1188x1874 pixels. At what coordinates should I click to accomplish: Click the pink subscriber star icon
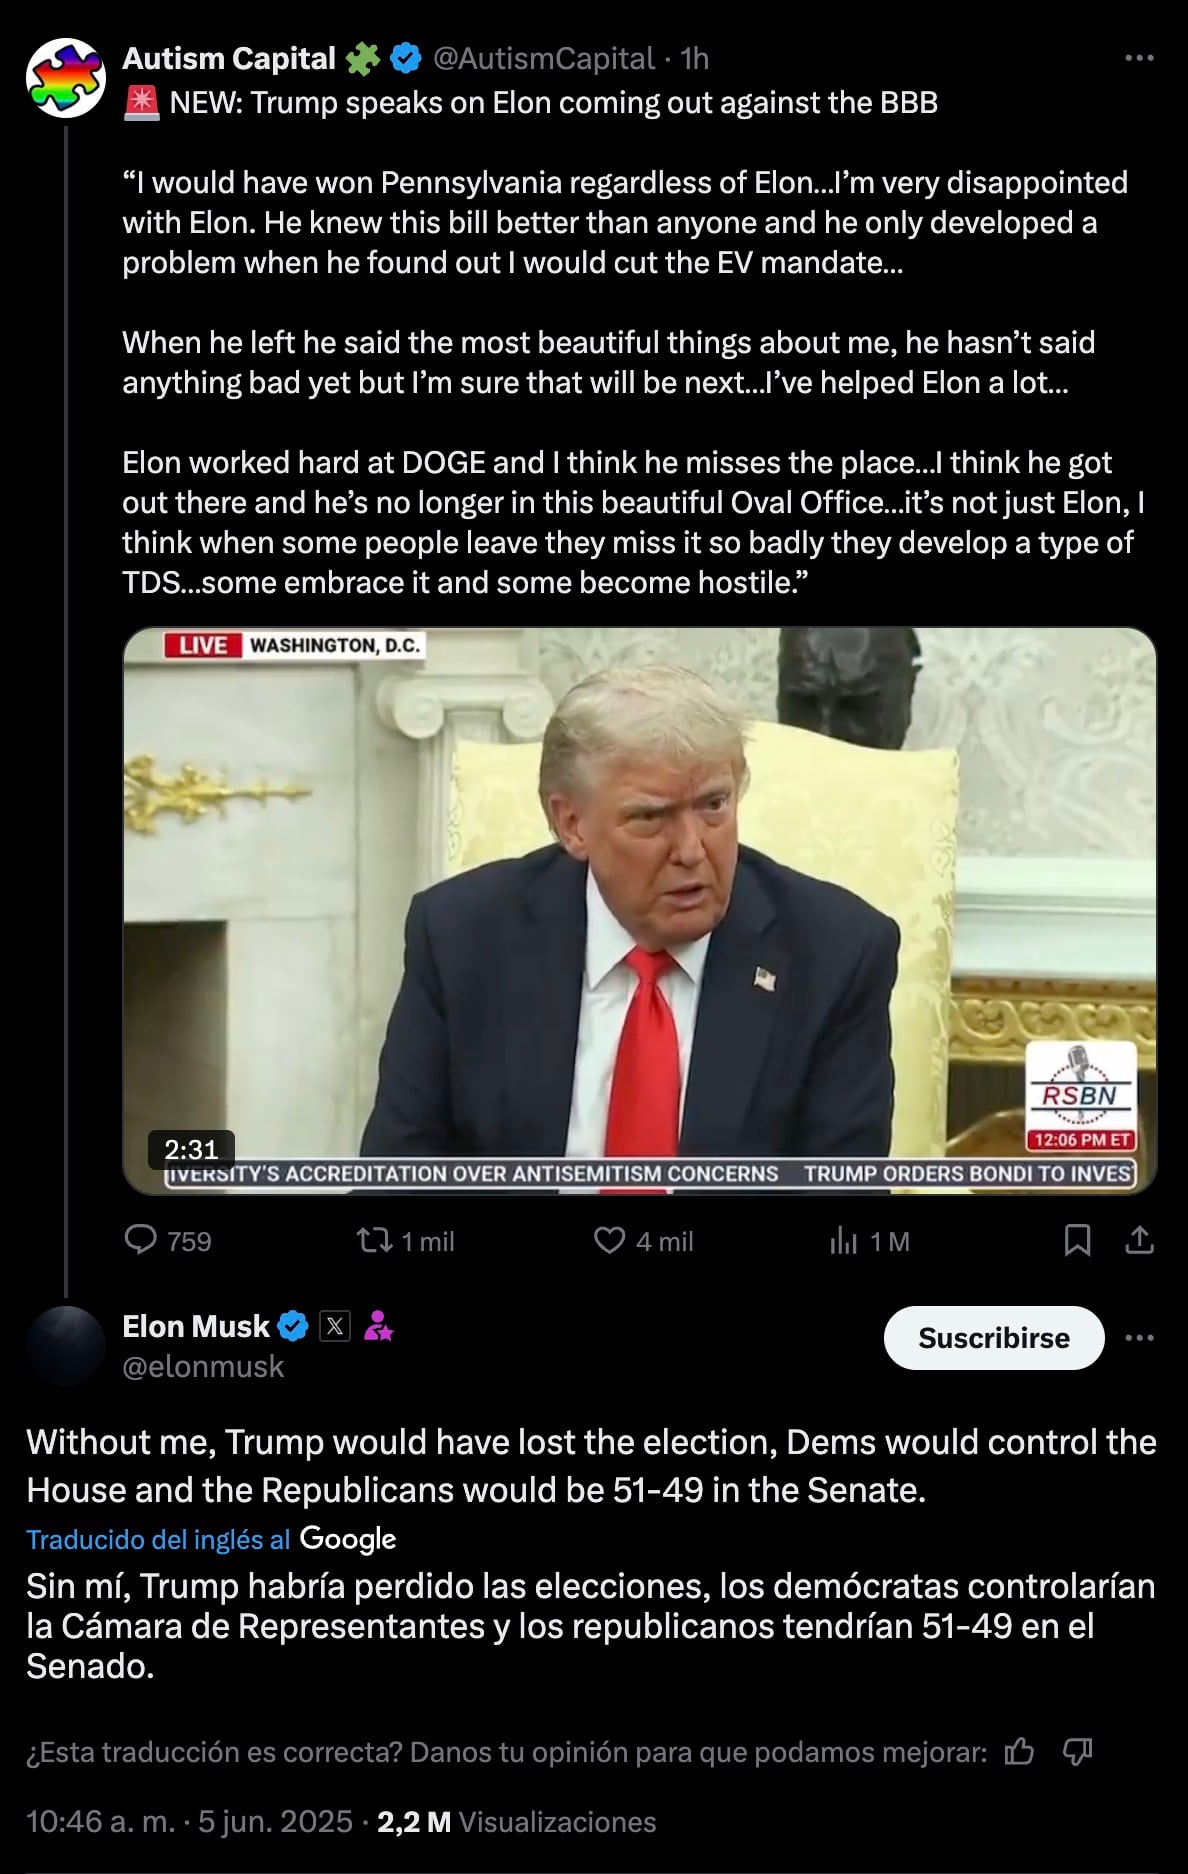tap(378, 1326)
